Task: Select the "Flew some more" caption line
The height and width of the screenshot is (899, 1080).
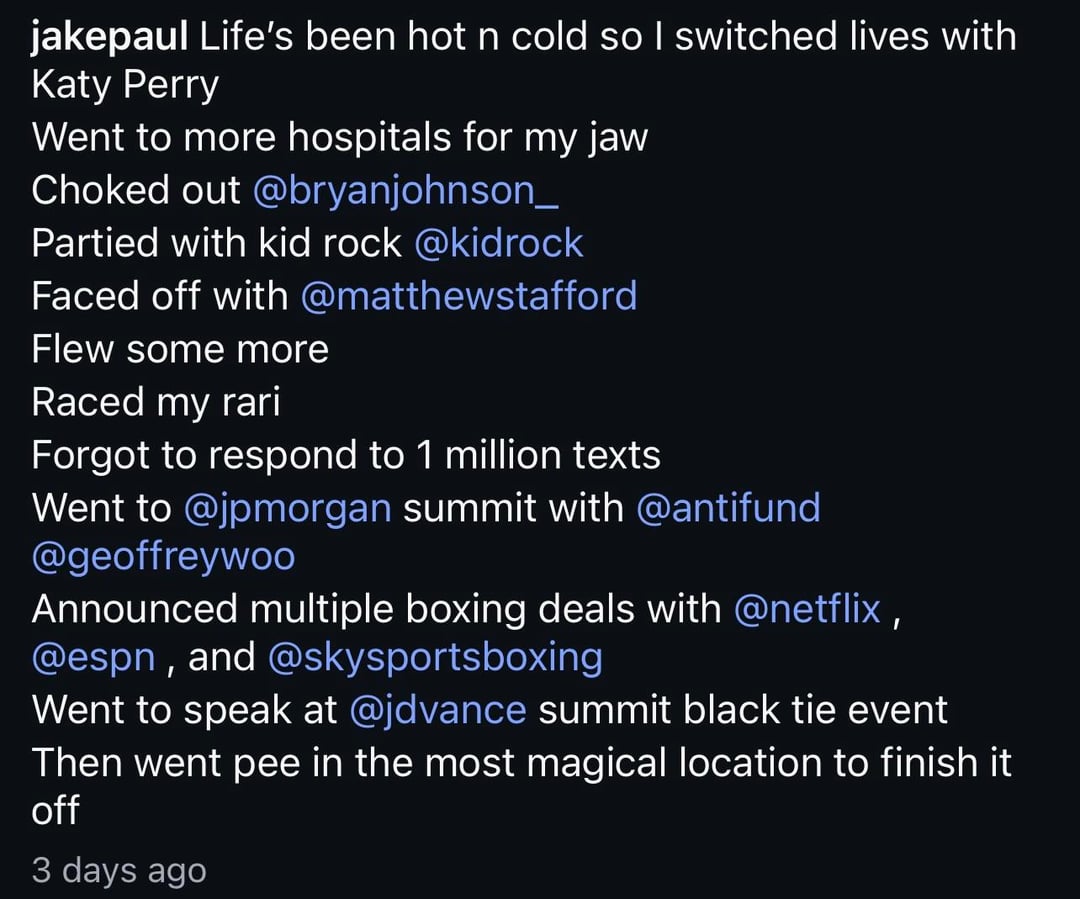Action: point(180,350)
